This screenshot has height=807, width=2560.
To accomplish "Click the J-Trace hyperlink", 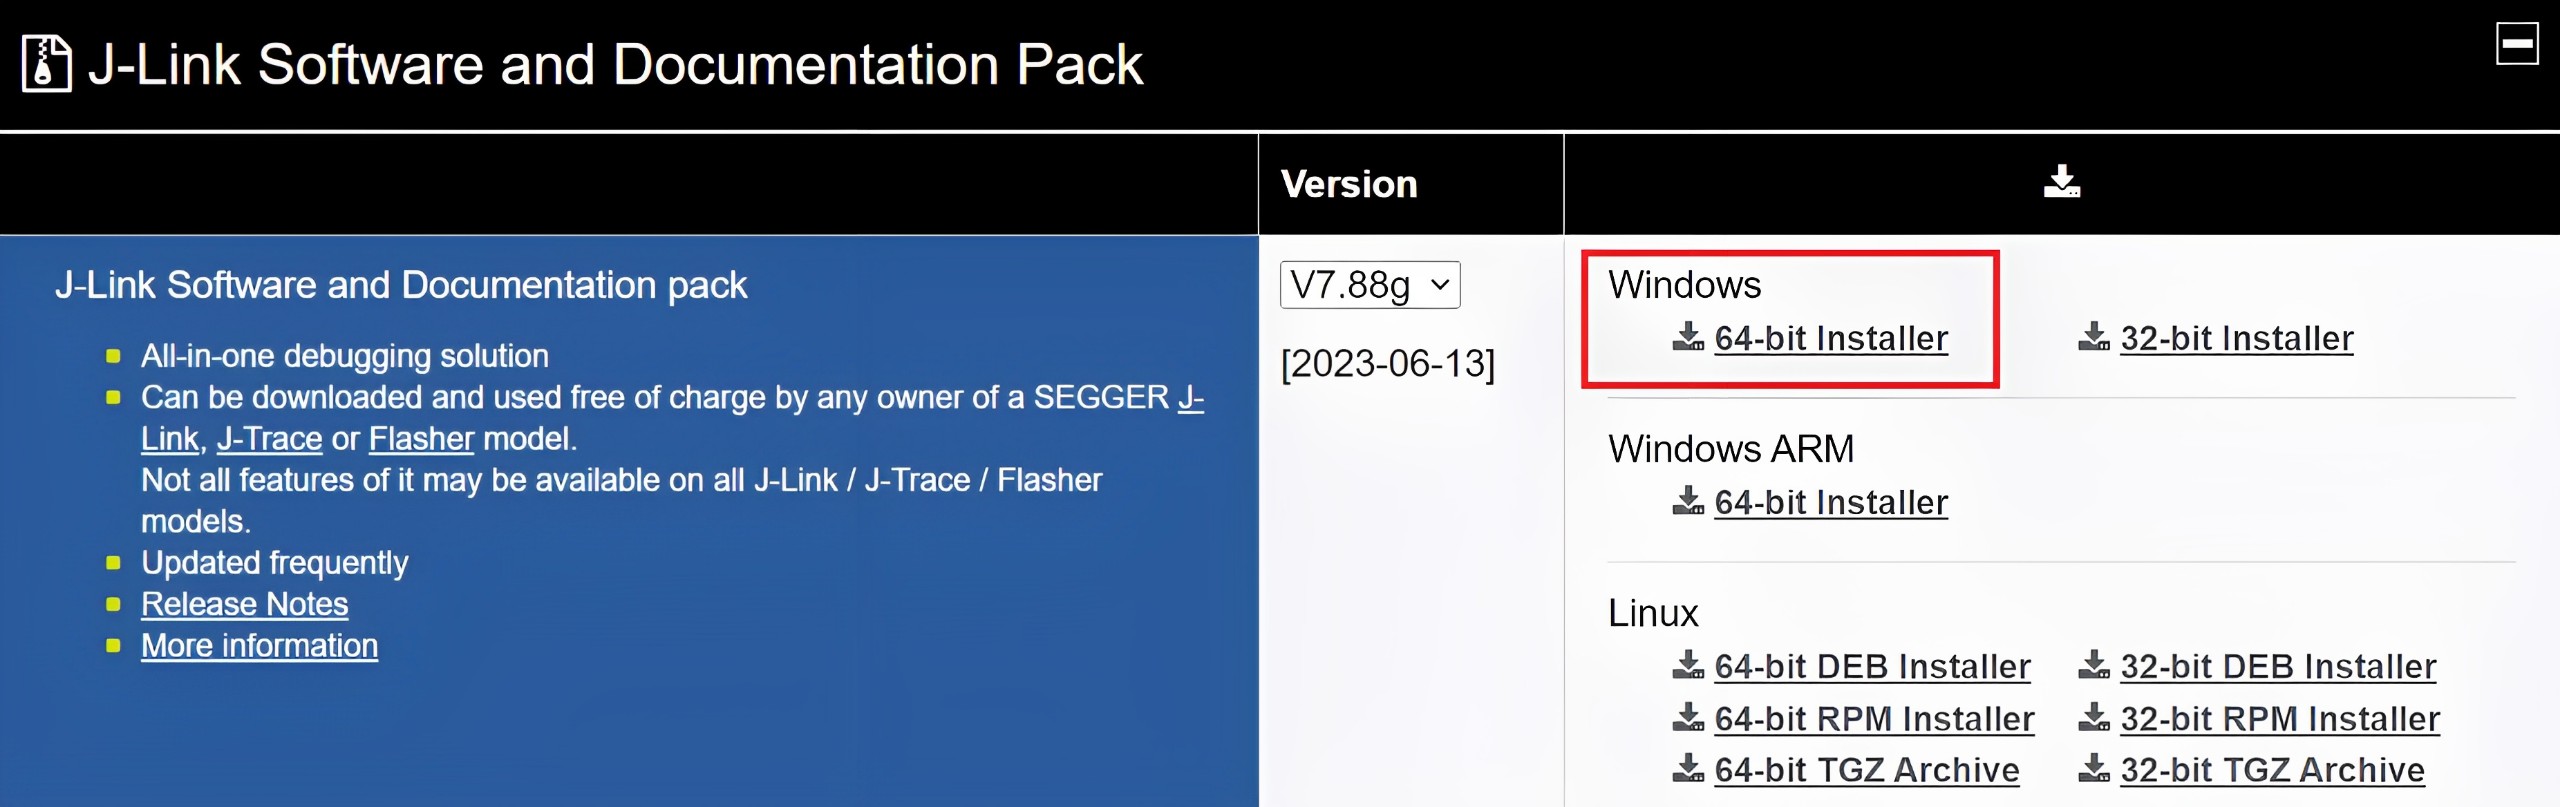I will tap(270, 438).
